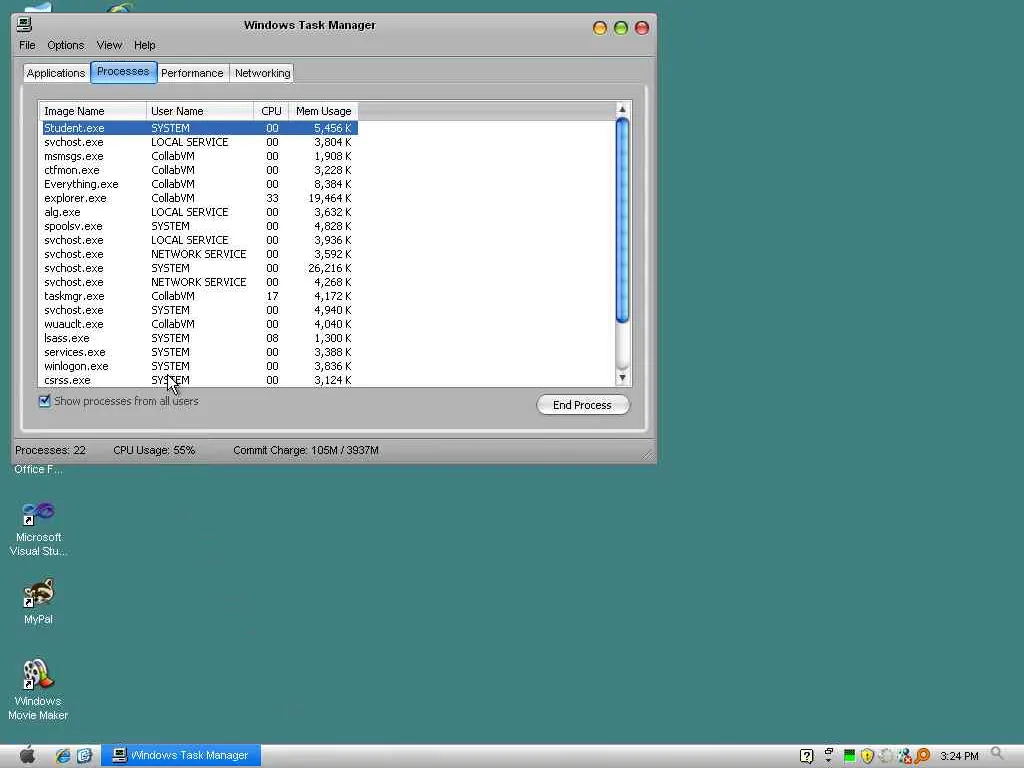Open the Options menu
This screenshot has width=1024, height=768.
[x=65, y=45]
